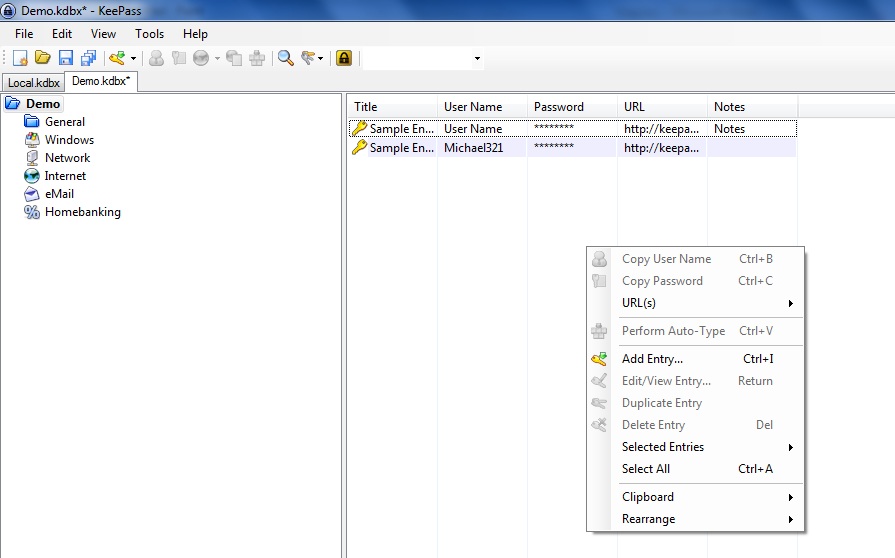Sort entries by the URL column
895x558 pixels.
pos(662,107)
